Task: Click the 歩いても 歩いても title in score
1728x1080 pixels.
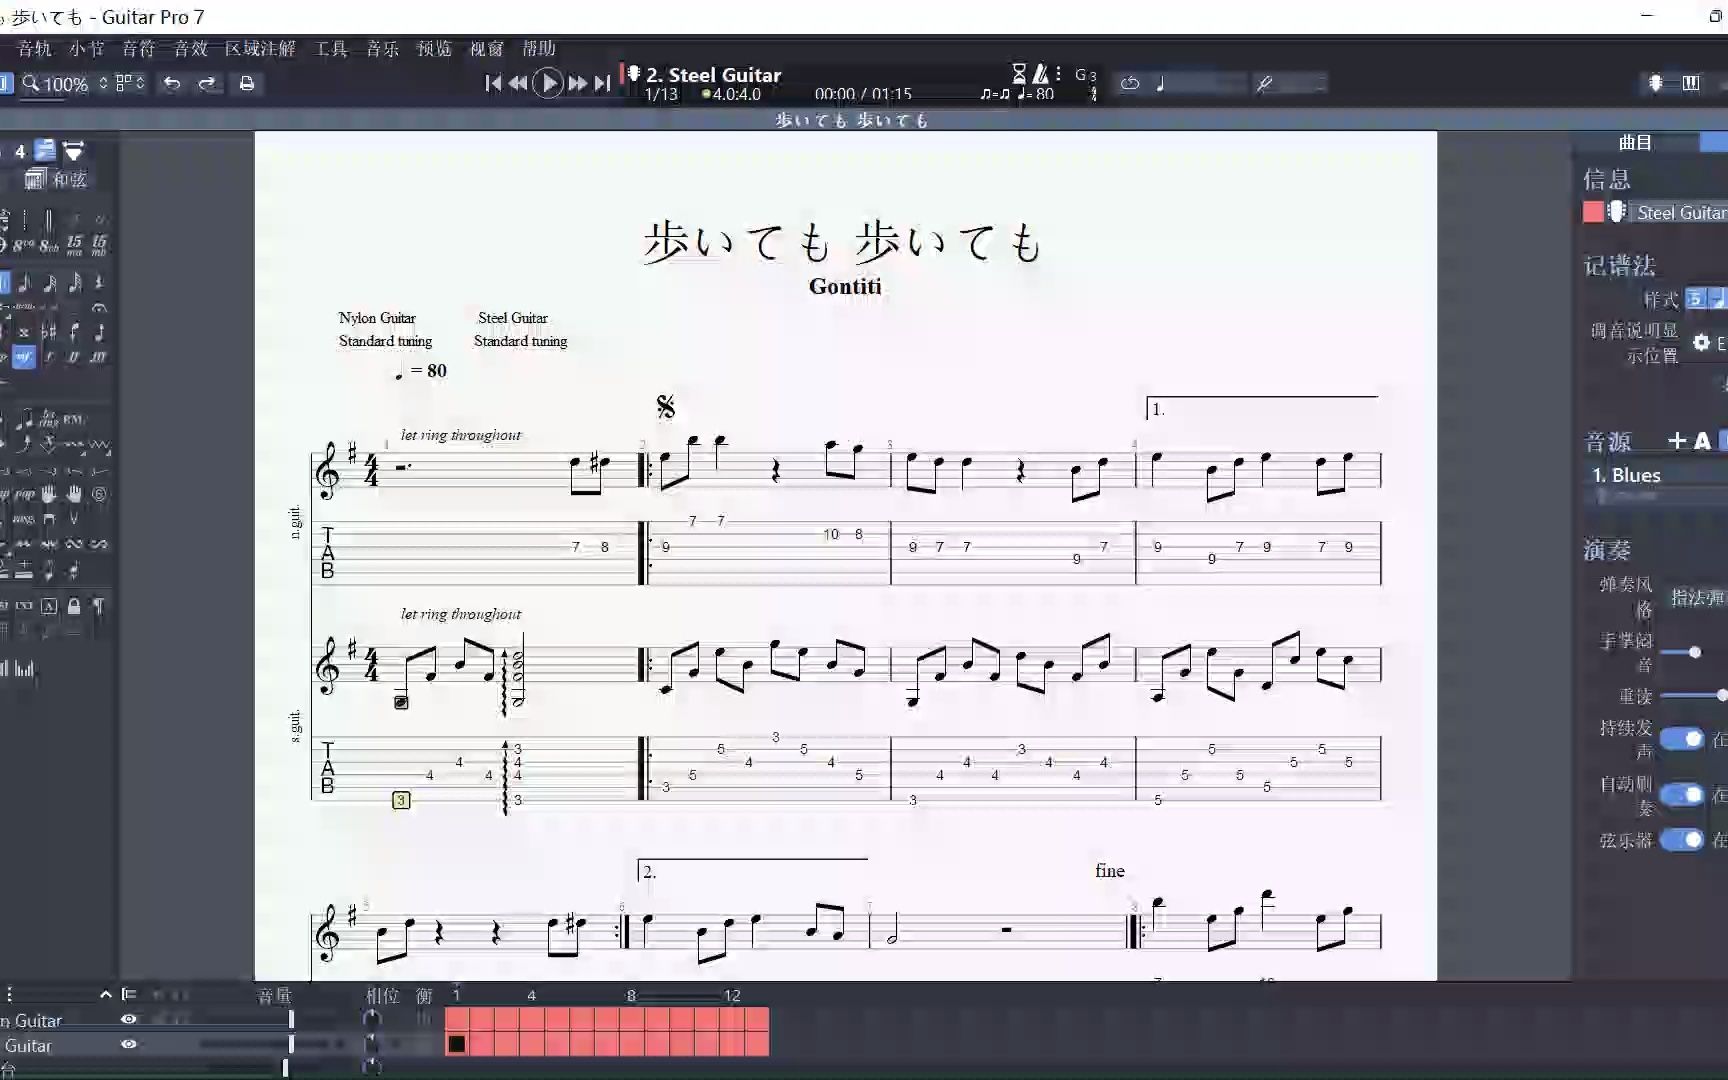Action: pyautogui.click(x=844, y=242)
